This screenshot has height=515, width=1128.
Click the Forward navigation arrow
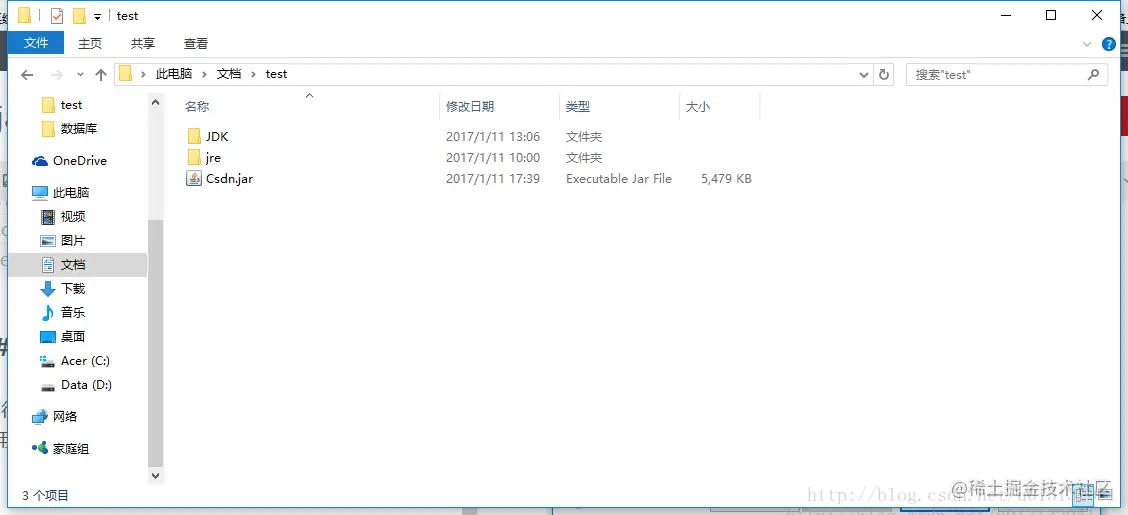pos(57,74)
